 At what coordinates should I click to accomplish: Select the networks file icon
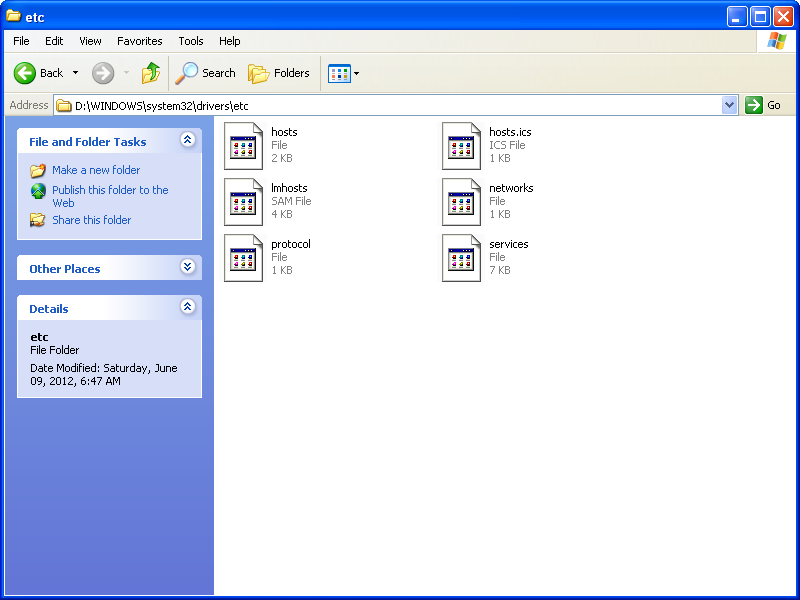tap(461, 202)
